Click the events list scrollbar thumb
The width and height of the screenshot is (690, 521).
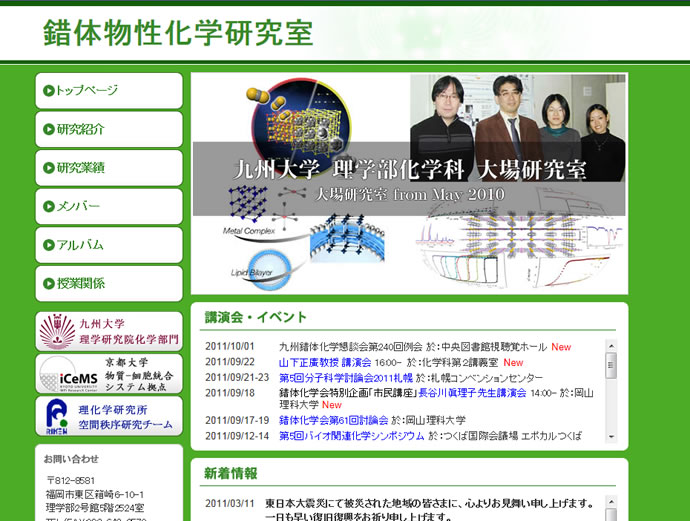click(611, 366)
